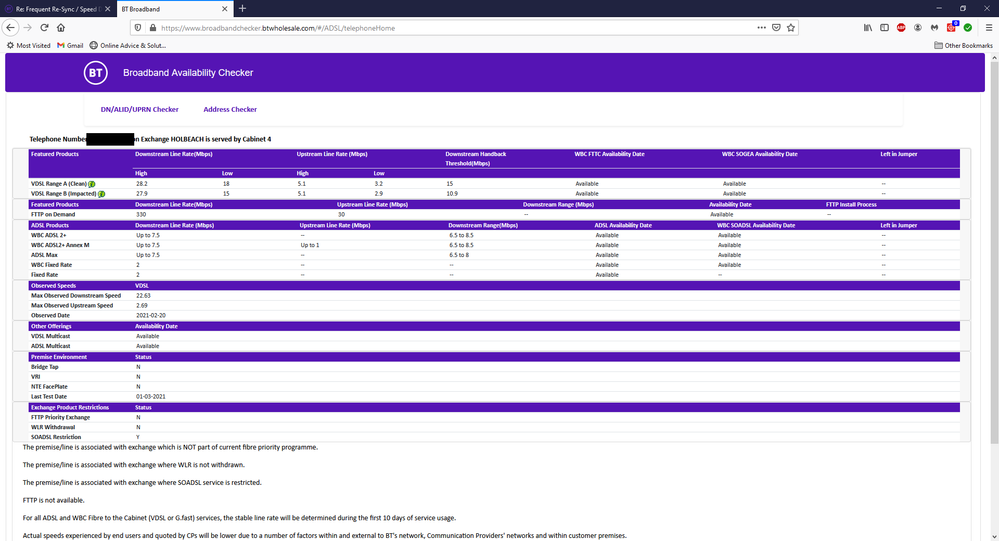
Task: Show the Firefox sidebars icon
Action: pos(884,28)
